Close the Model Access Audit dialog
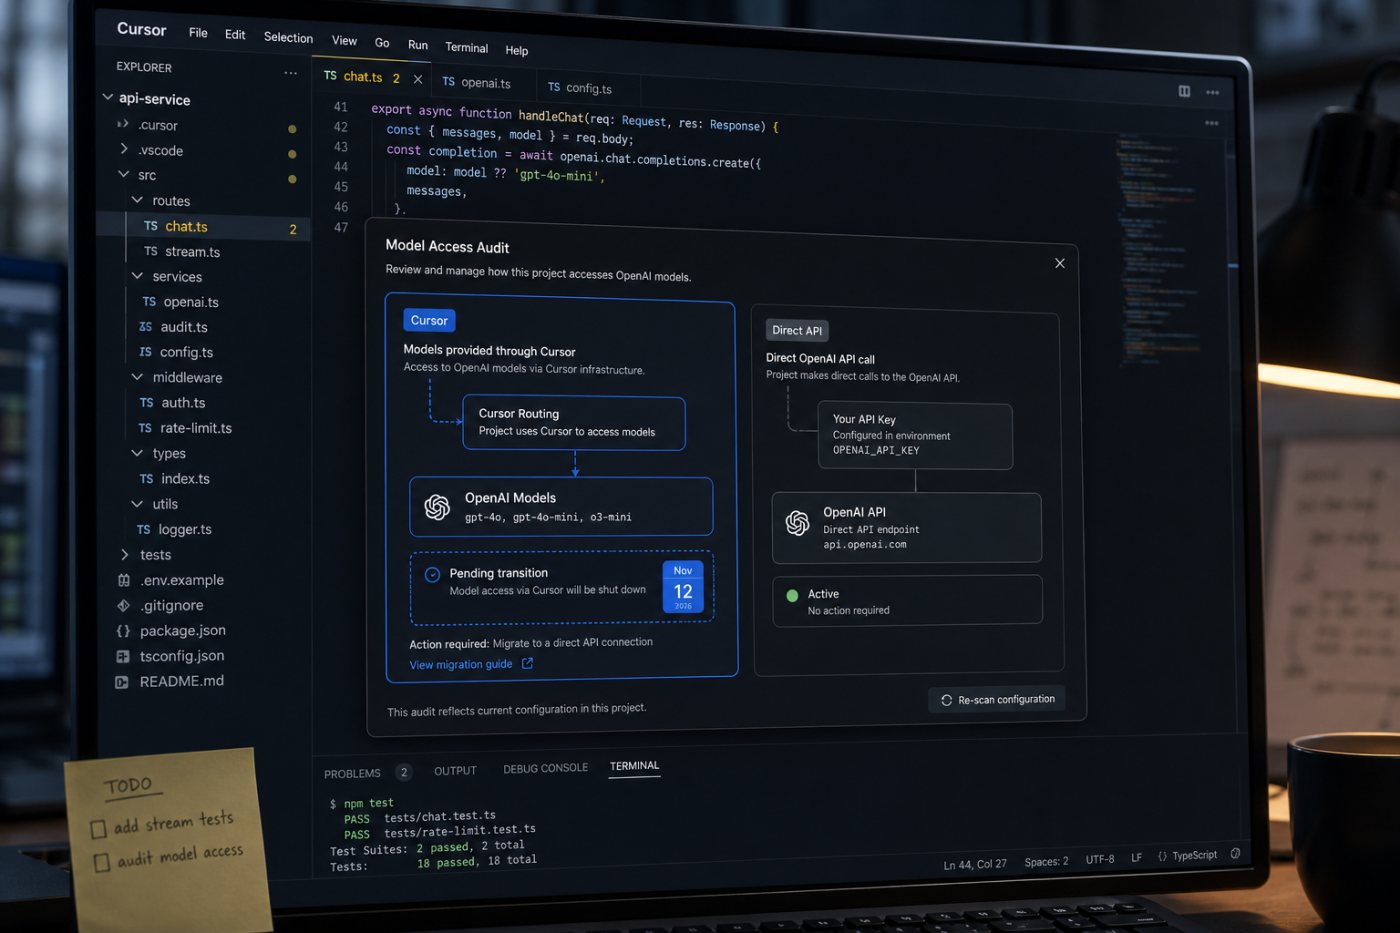 tap(1060, 263)
